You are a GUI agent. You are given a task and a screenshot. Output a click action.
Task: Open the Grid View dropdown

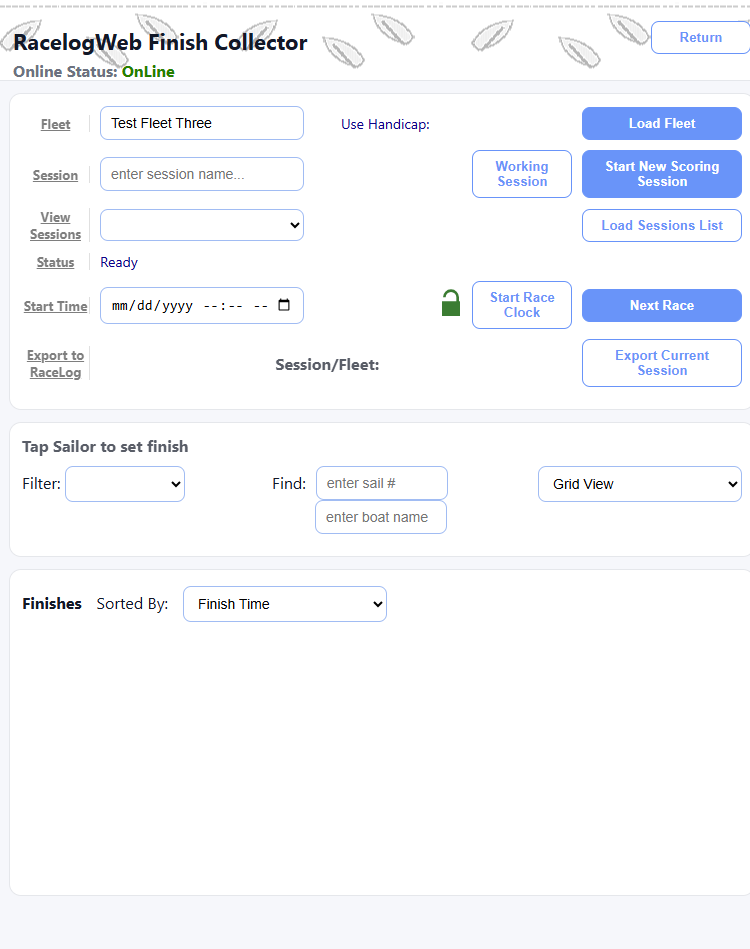(x=640, y=484)
